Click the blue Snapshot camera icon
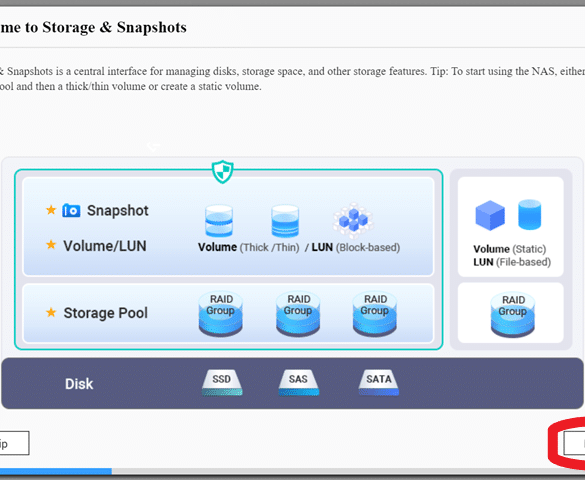The height and width of the screenshot is (480, 585). [x=71, y=210]
